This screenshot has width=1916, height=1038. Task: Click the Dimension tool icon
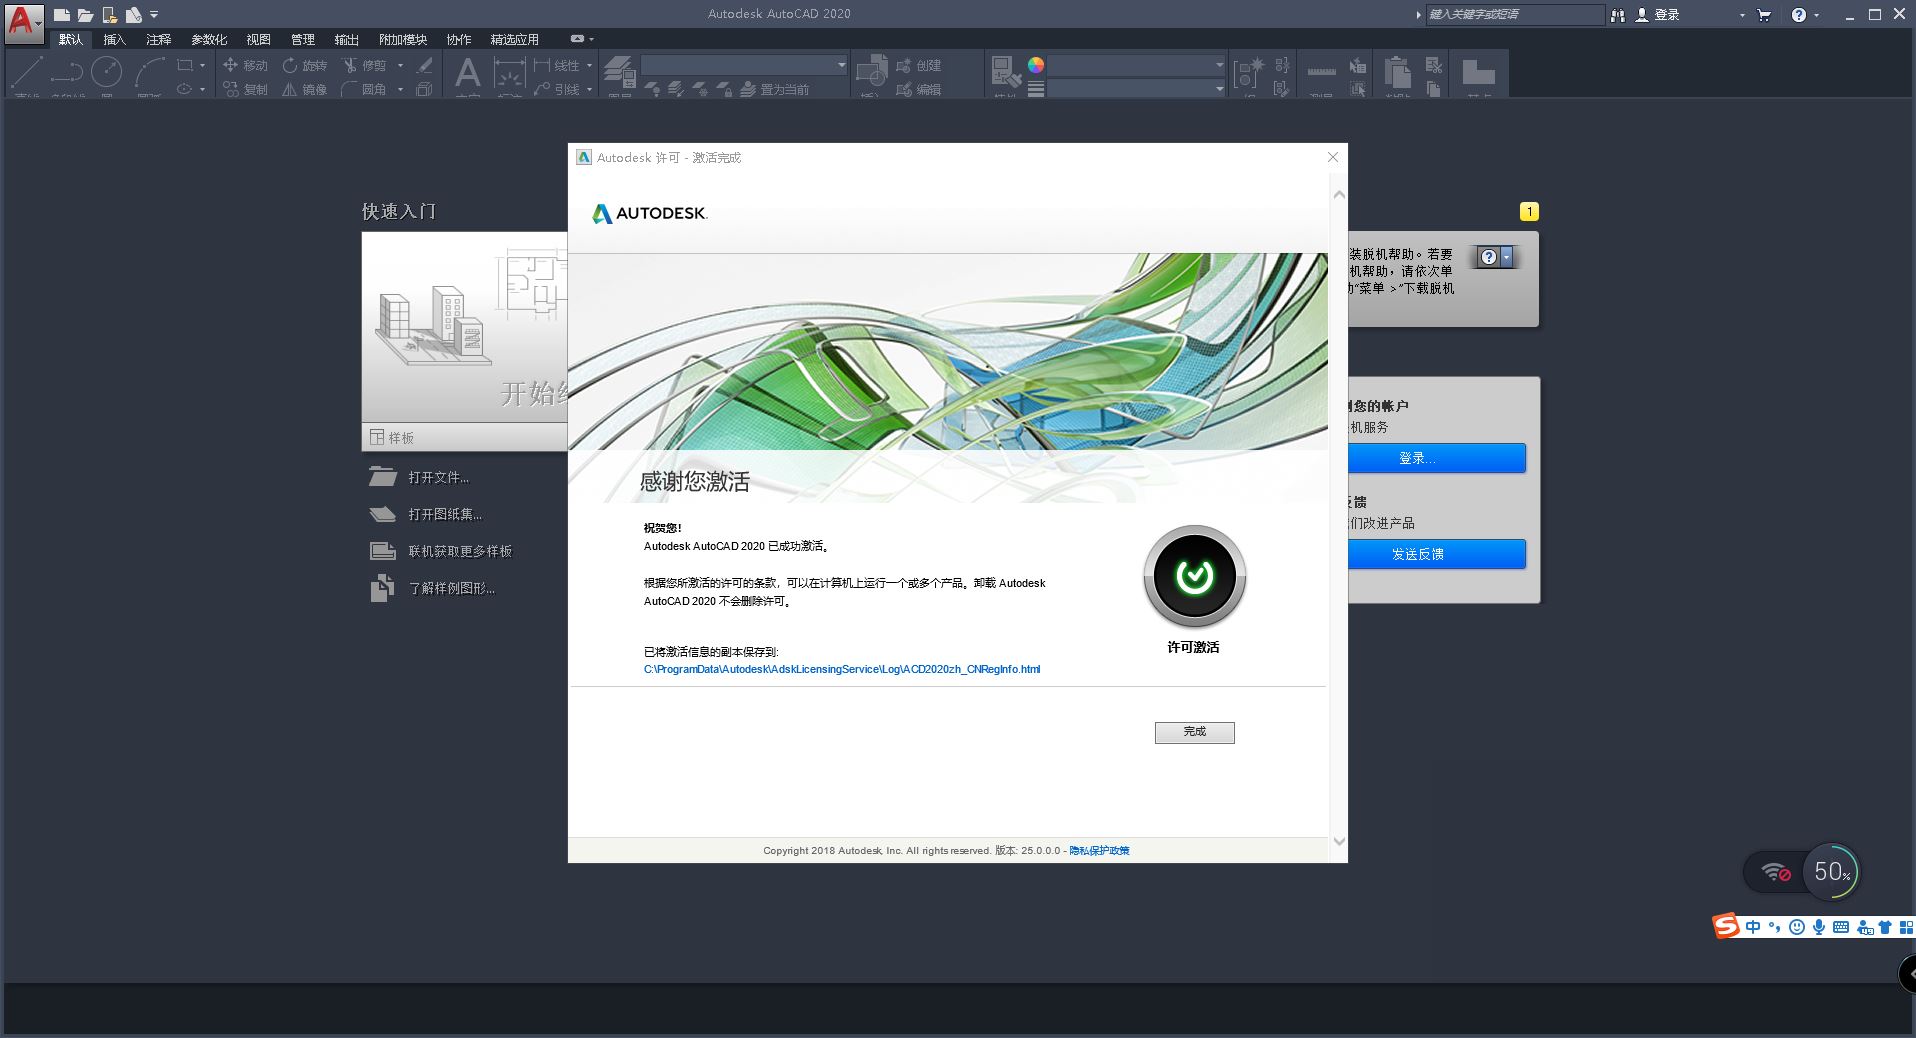tap(509, 72)
